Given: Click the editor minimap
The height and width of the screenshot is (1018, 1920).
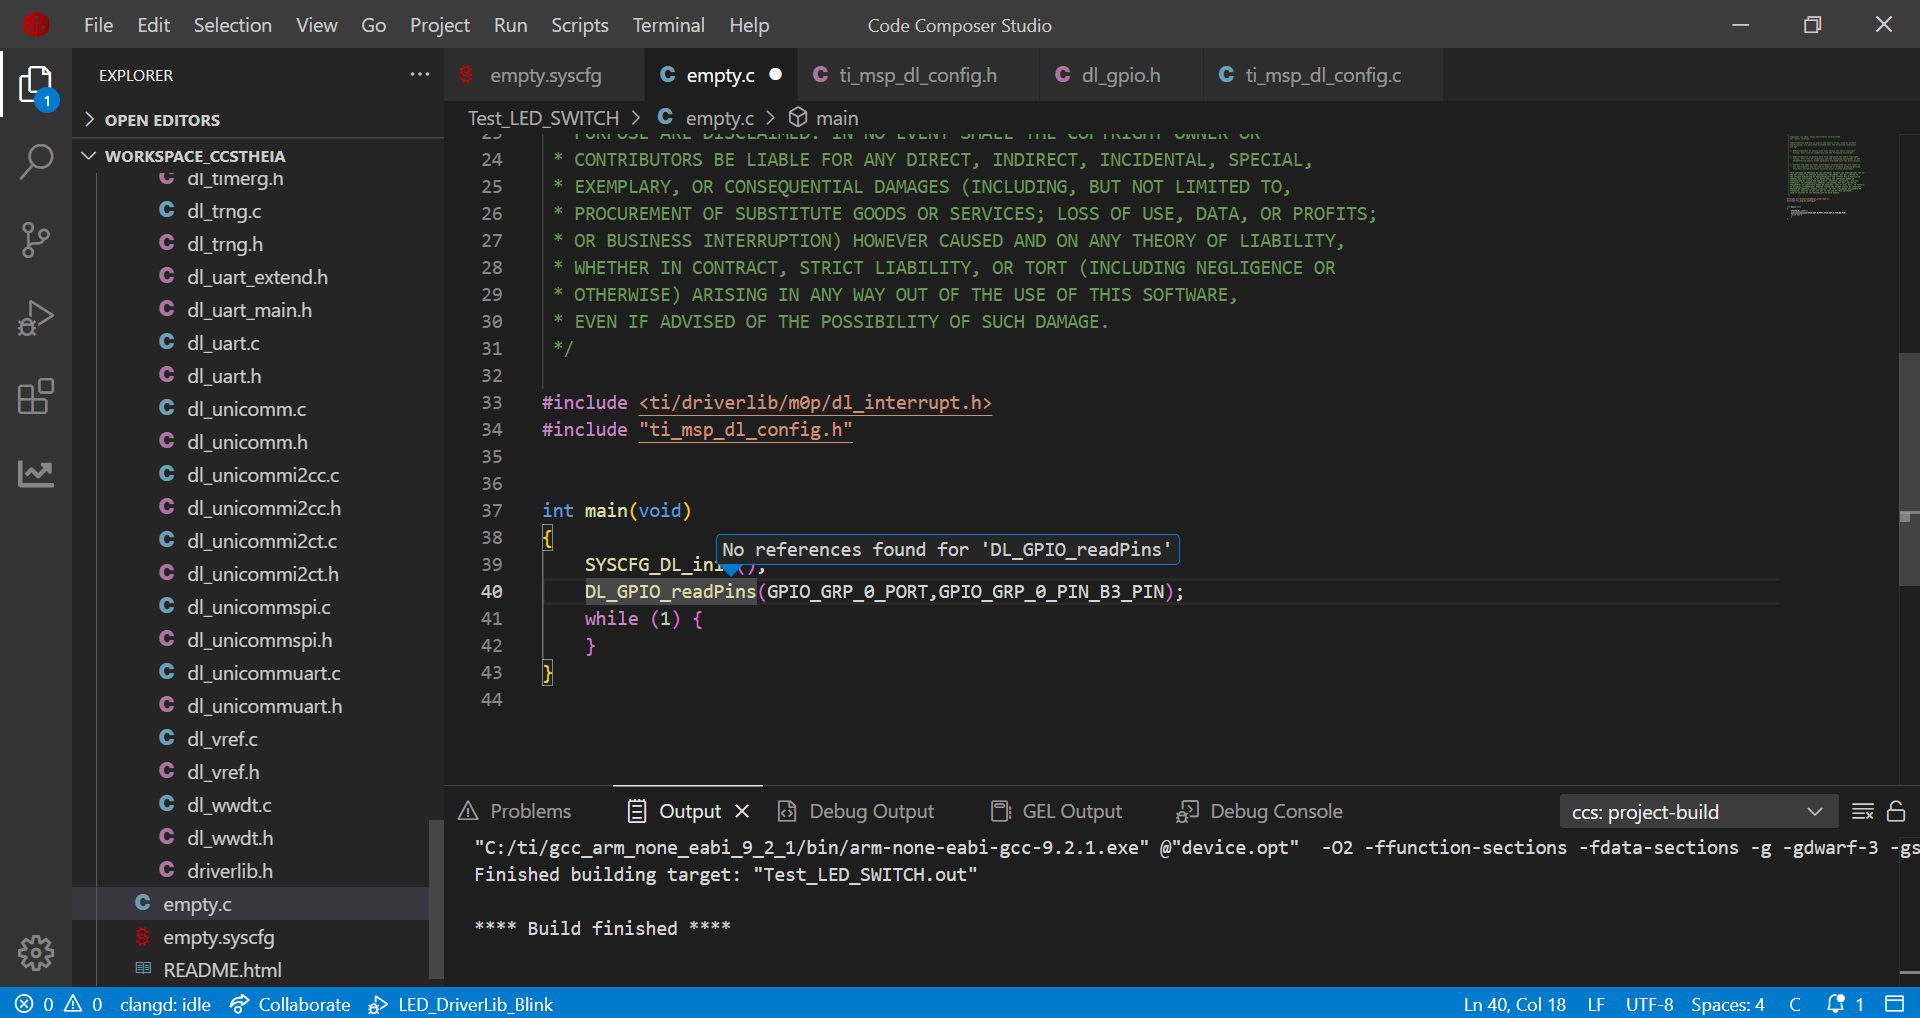Looking at the screenshot, I should click(x=1826, y=176).
